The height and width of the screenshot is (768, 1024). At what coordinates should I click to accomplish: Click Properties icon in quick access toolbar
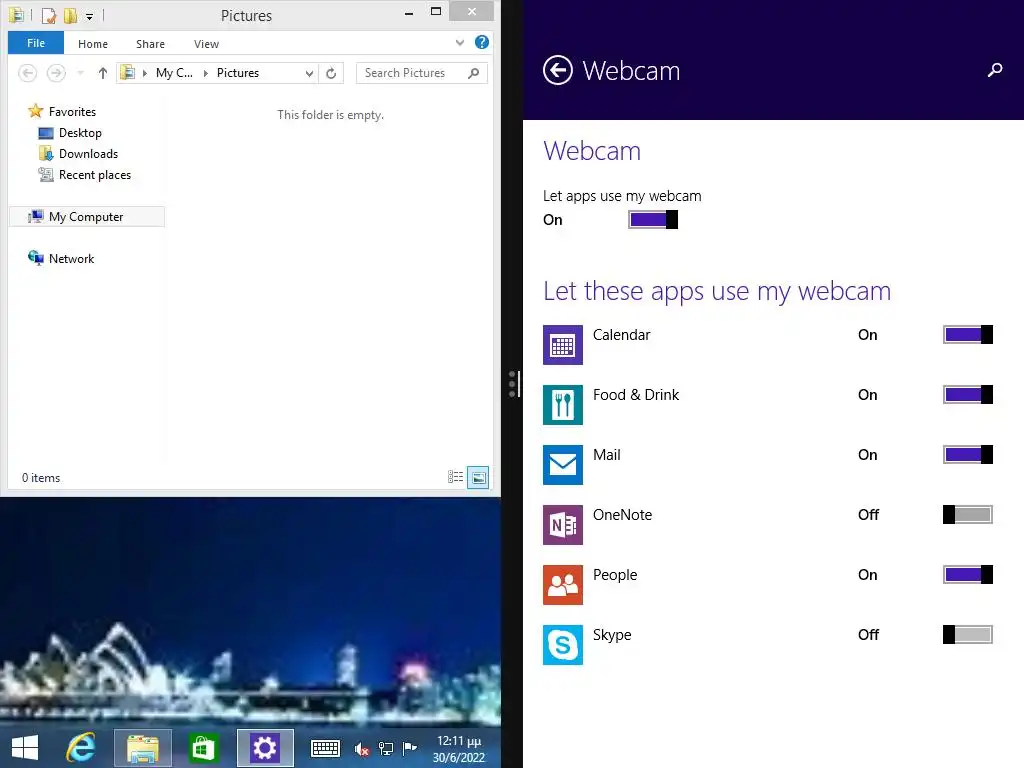tap(49, 15)
